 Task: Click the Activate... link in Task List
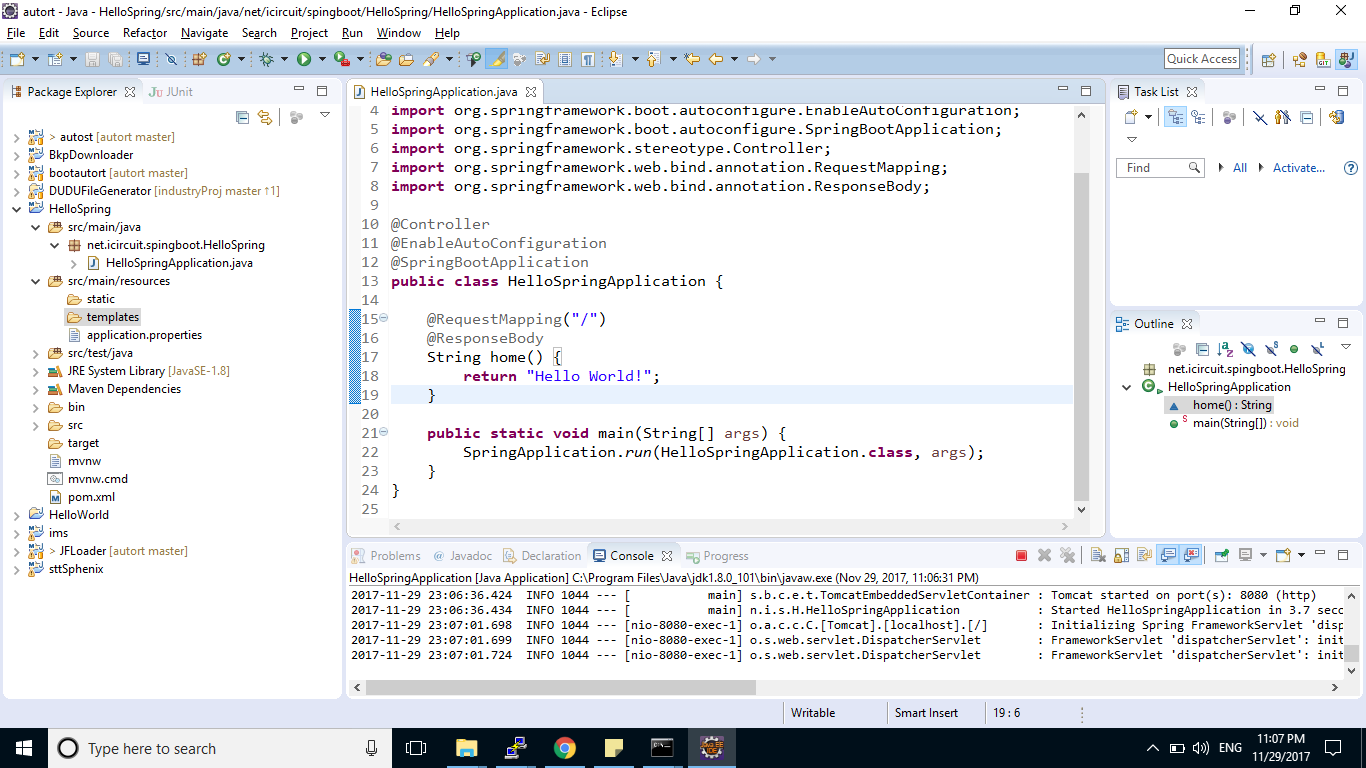coord(1299,168)
